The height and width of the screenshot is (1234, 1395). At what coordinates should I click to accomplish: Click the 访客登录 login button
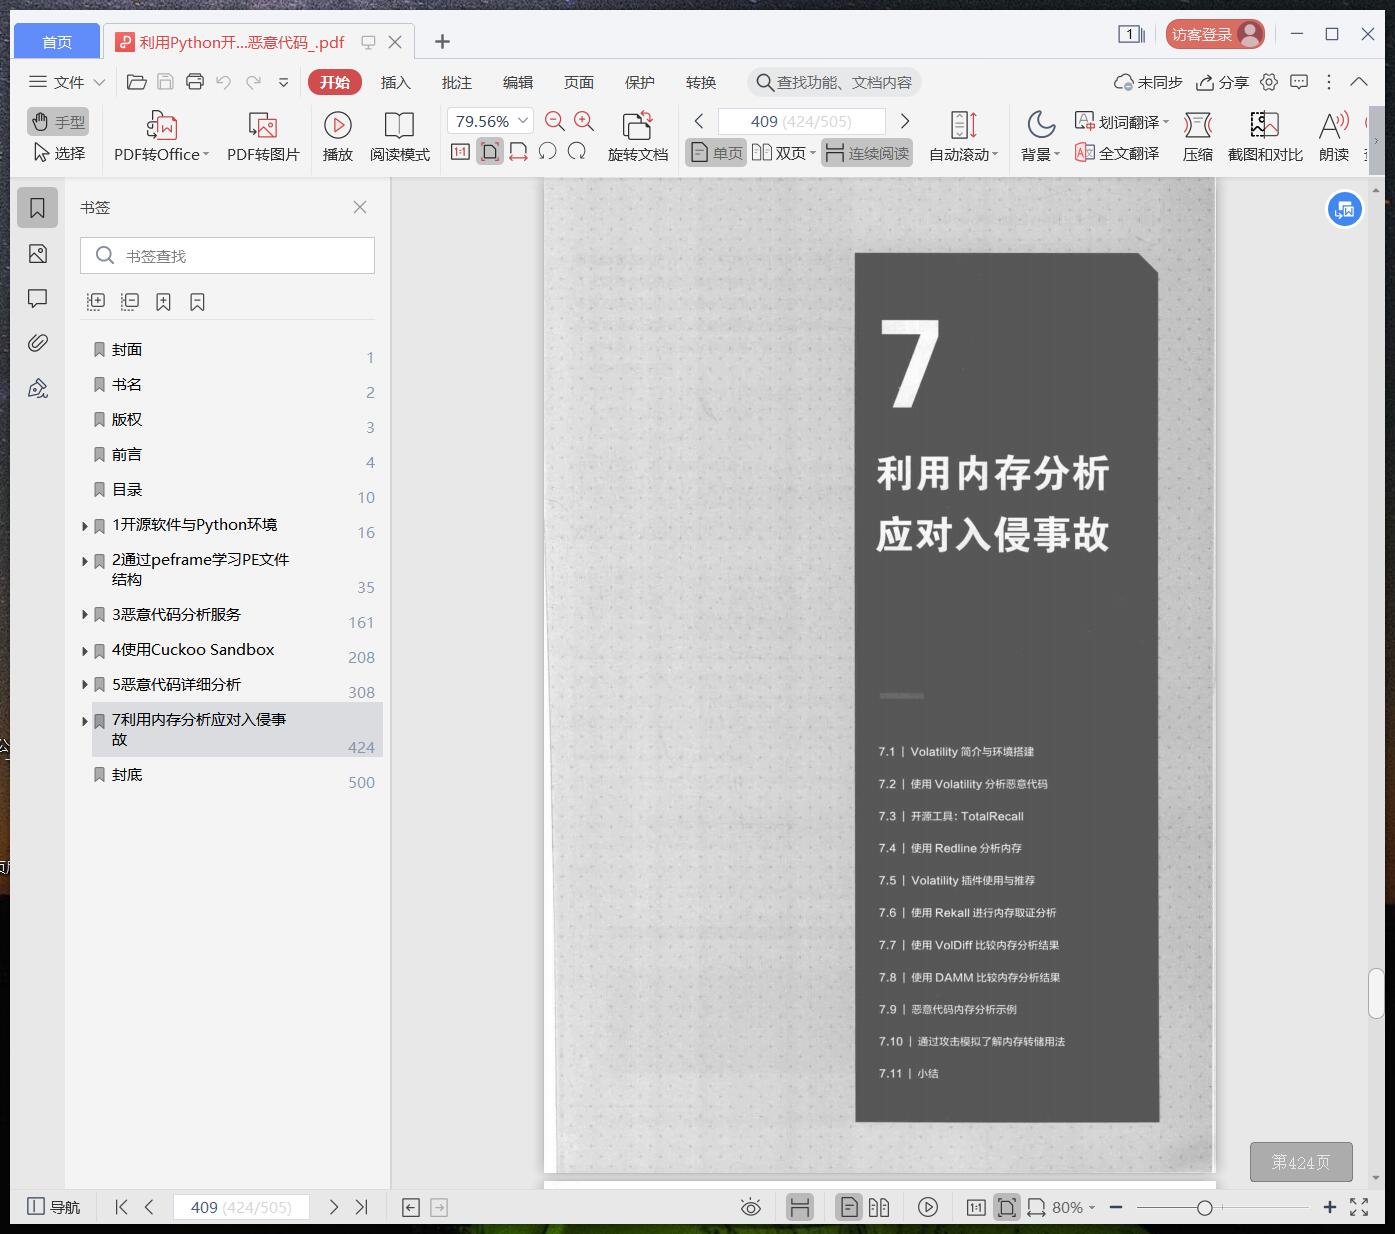click(x=1215, y=34)
